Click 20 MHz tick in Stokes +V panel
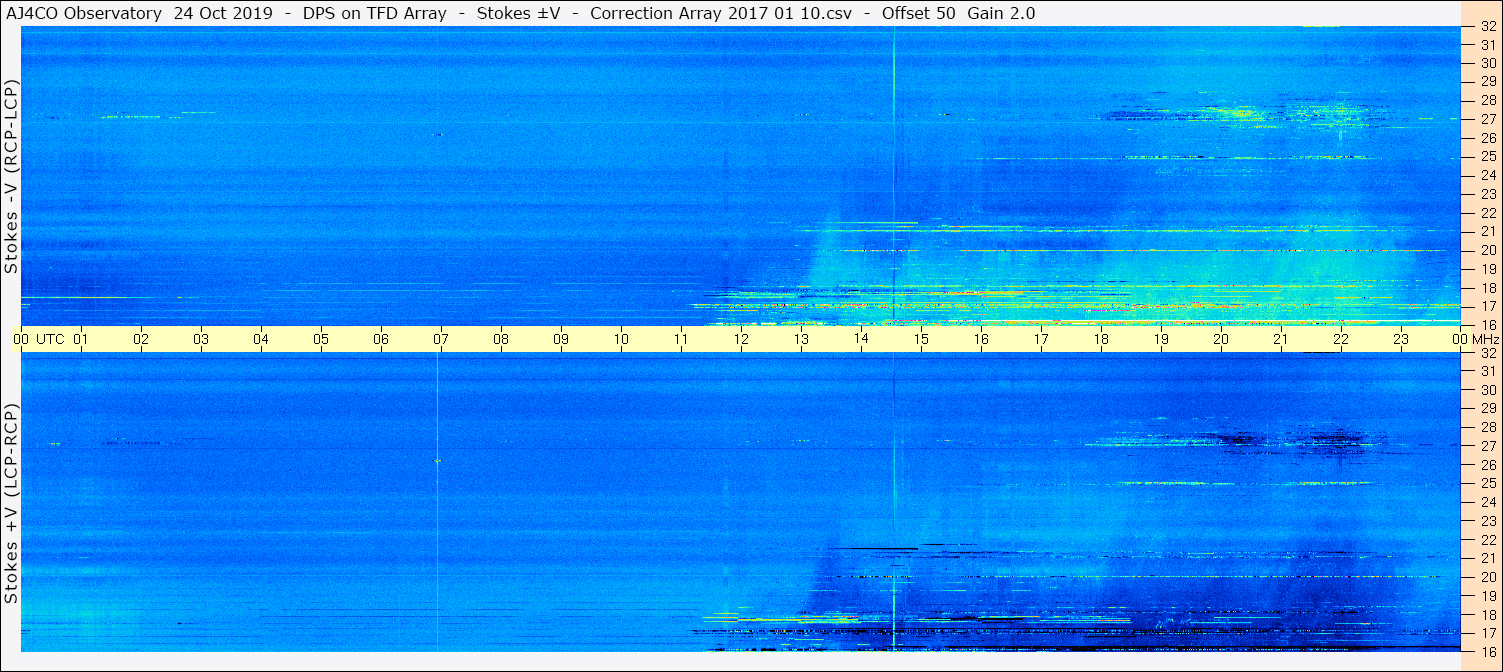This screenshot has height=672, width=1503. coord(1487,577)
